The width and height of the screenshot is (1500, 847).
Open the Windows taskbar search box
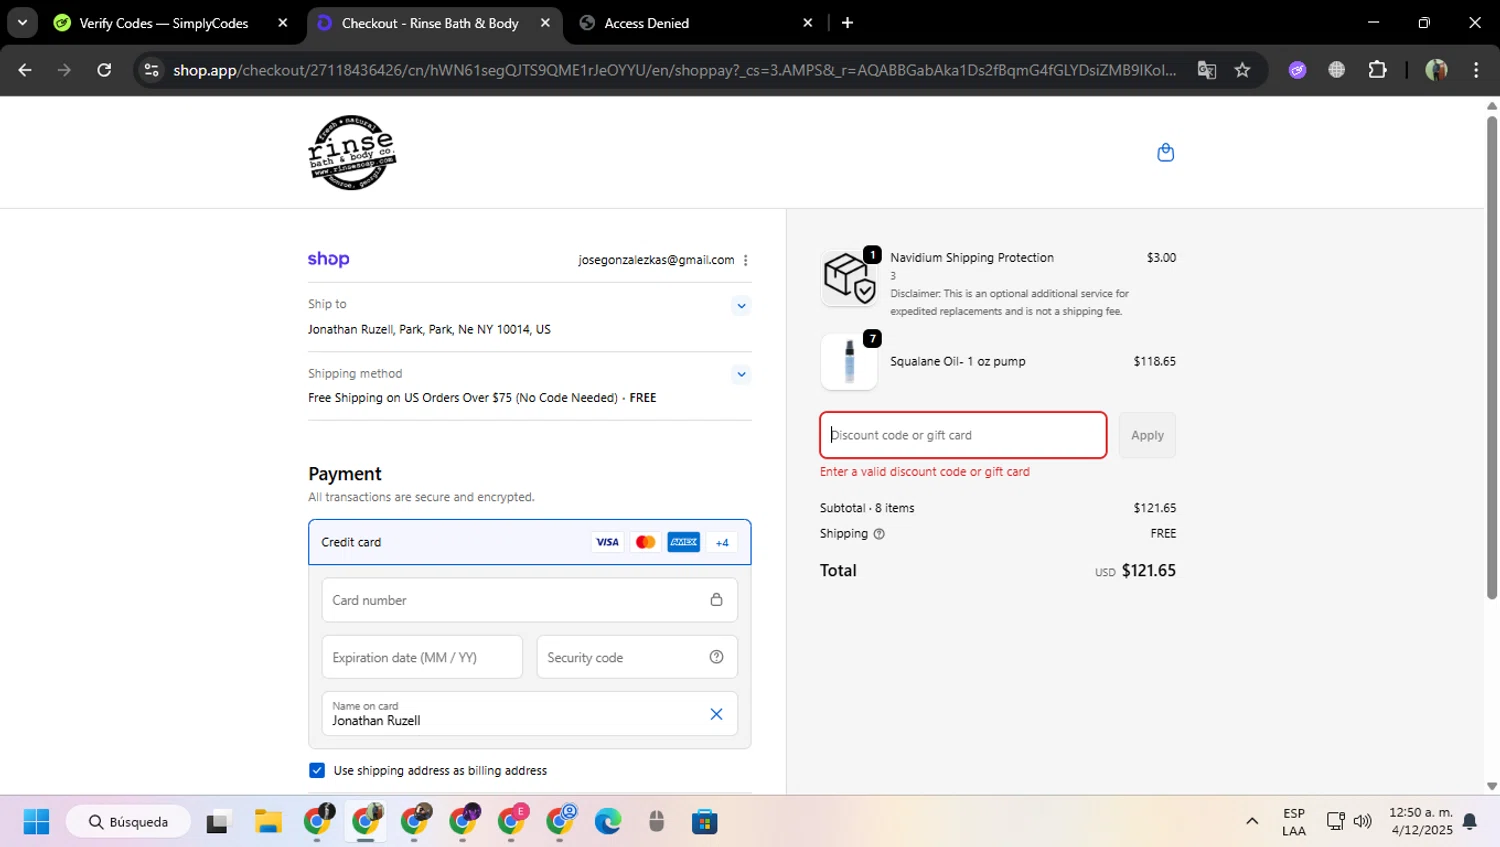click(x=128, y=822)
